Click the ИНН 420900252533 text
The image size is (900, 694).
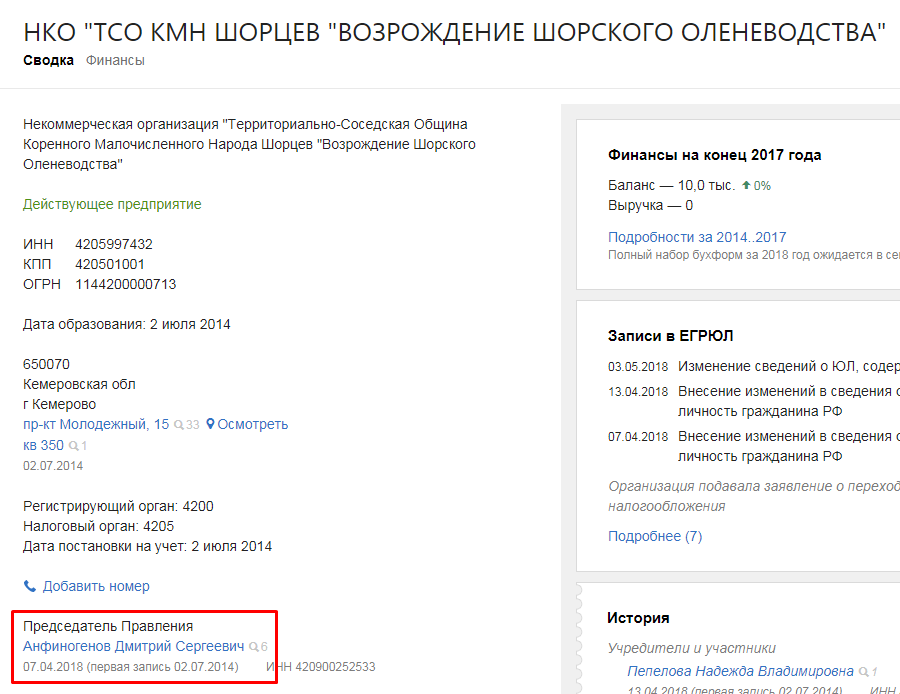(x=321, y=667)
